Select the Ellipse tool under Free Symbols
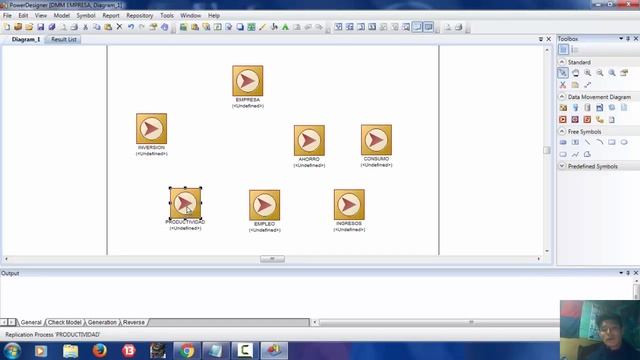Image resolution: width=640 pixels, height=360 pixels. tap(624, 142)
